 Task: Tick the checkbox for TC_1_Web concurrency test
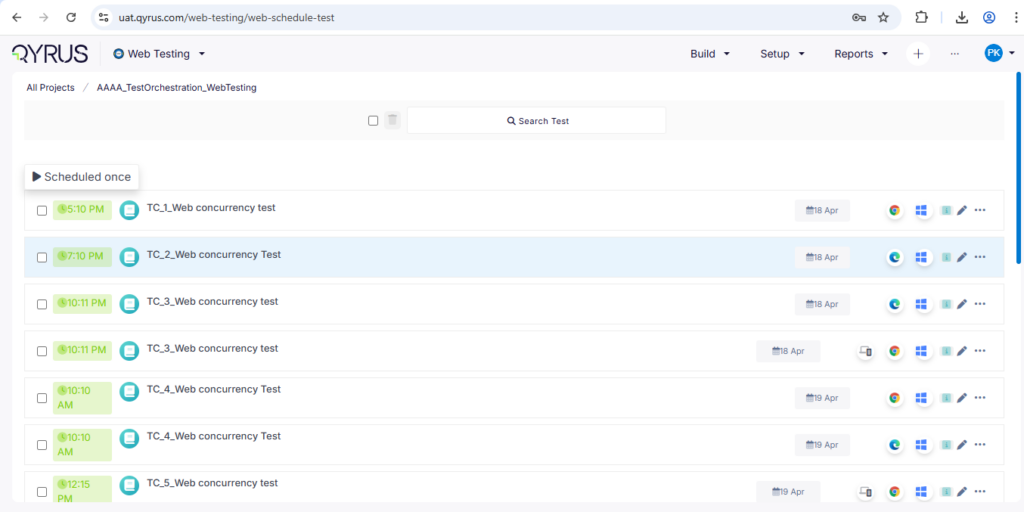pyautogui.click(x=42, y=211)
